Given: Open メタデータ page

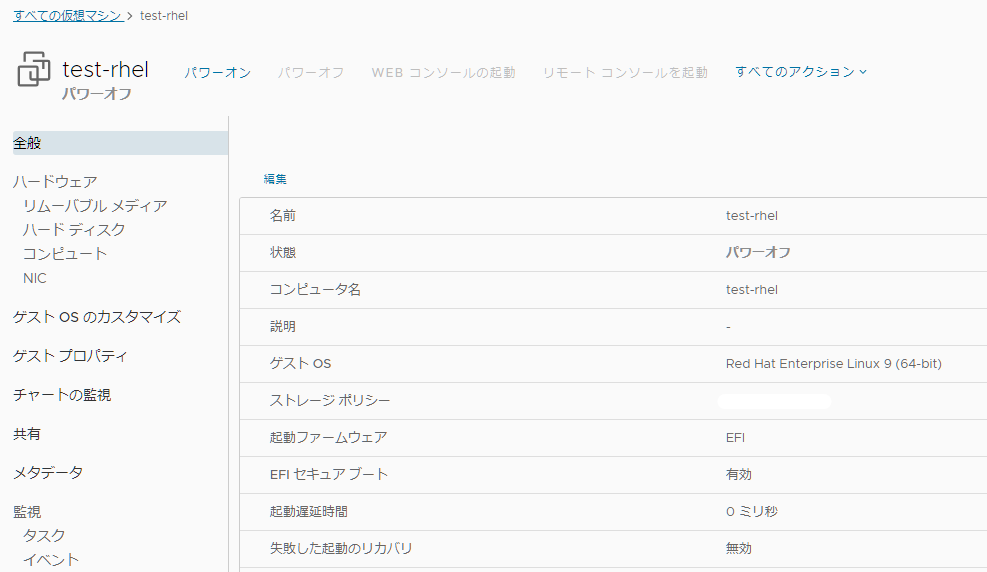Looking at the screenshot, I should [48, 473].
